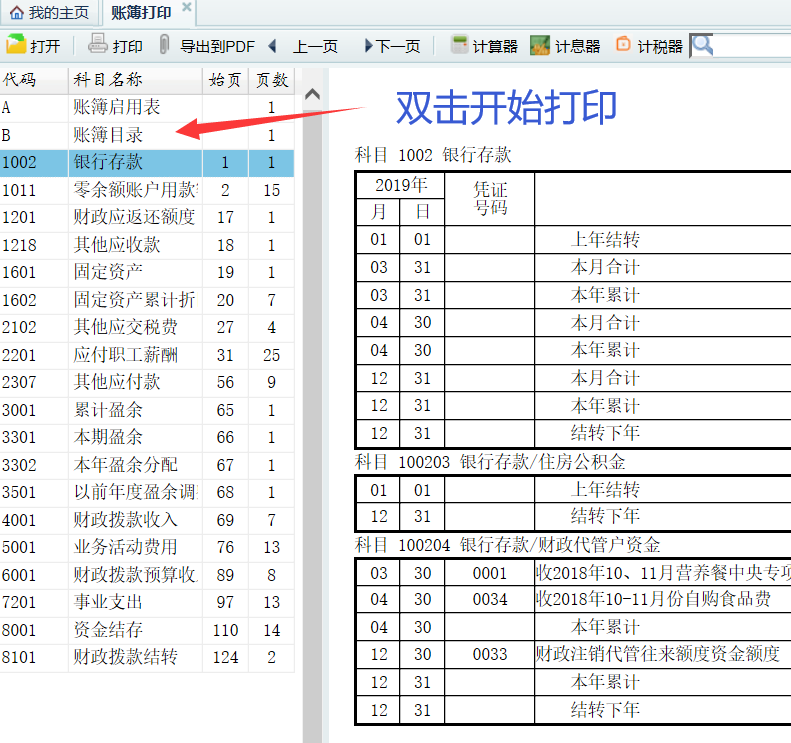This screenshot has width=791, height=743.
Task: Switch to the 我的主页 tab
Action: coord(49,13)
